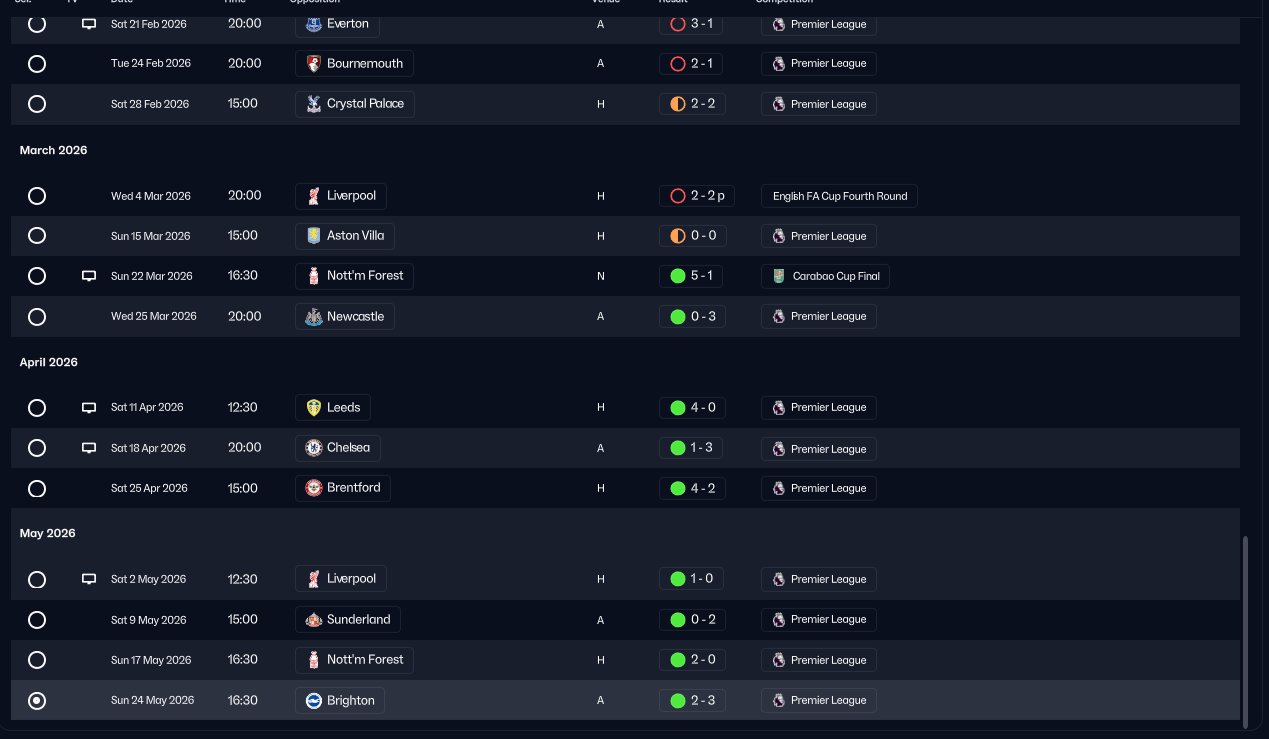Open Premier League competition tag for the Leeds match
Image resolution: width=1269 pixels, height=739 pixels.
pos(819,408)
